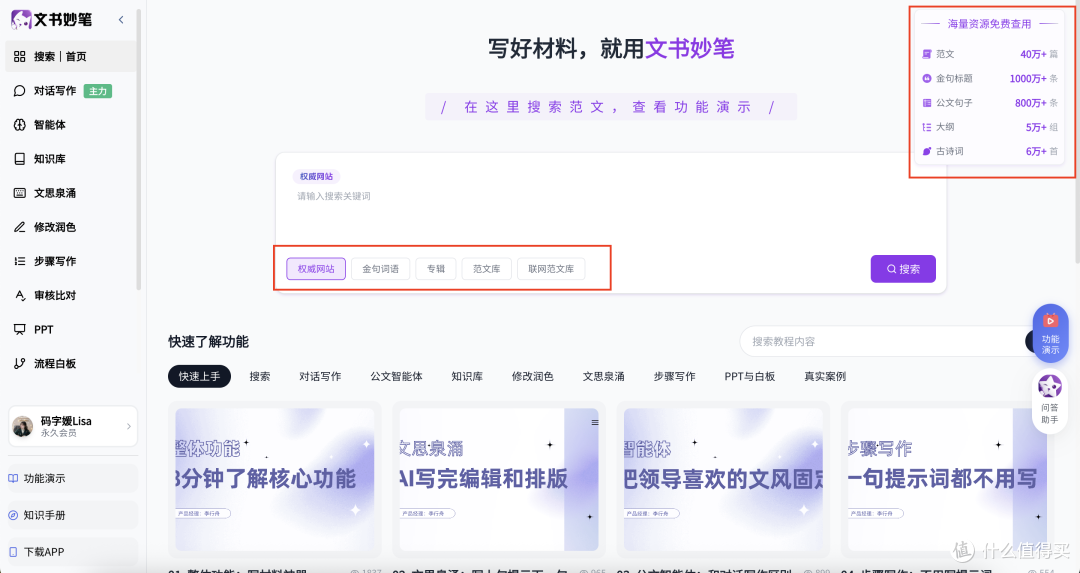This screenshot has width=1080, height=573.
Task: Open the 知识库 book icon
Action: 19,158
